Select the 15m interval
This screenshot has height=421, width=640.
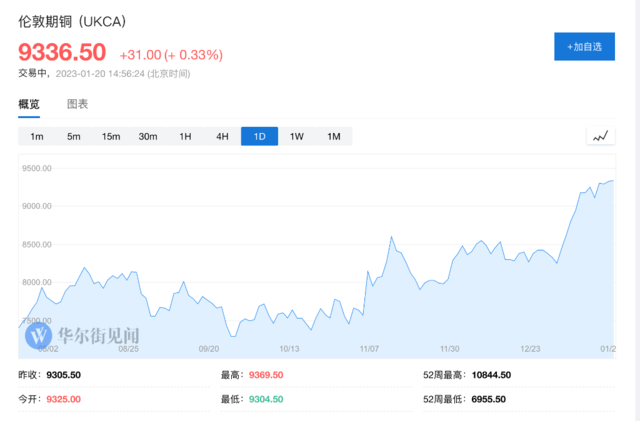pos(111,136)
